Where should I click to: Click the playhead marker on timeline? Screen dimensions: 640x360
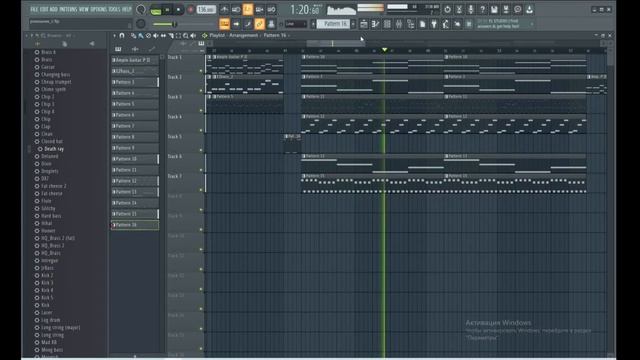384,50
